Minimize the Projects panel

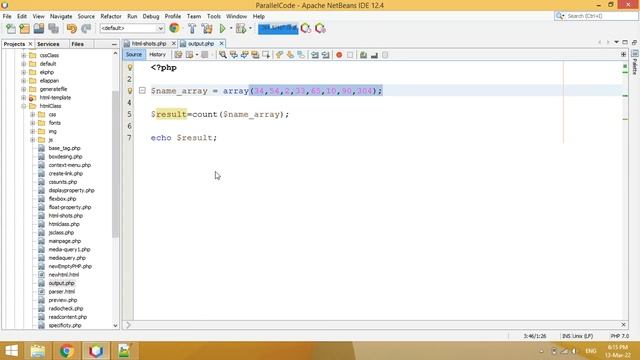(114, 44)
